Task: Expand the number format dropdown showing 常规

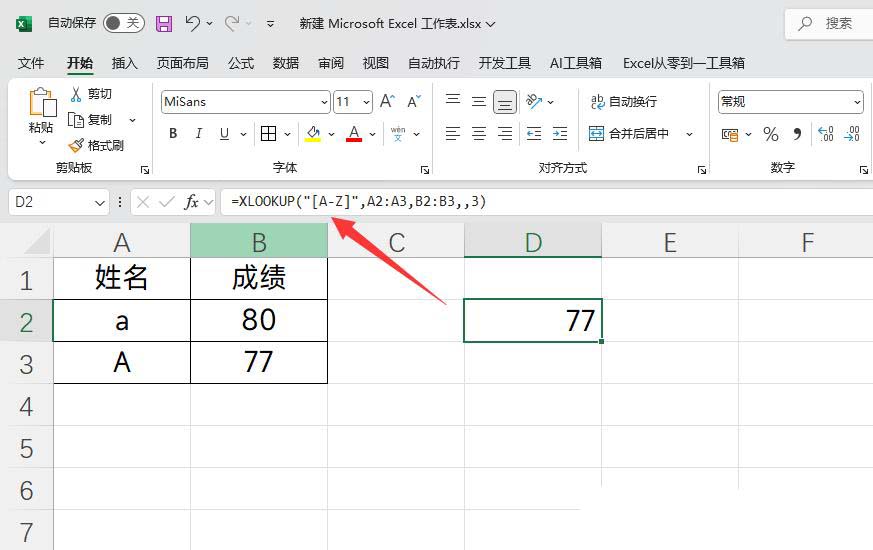Action: pos(857,102)
